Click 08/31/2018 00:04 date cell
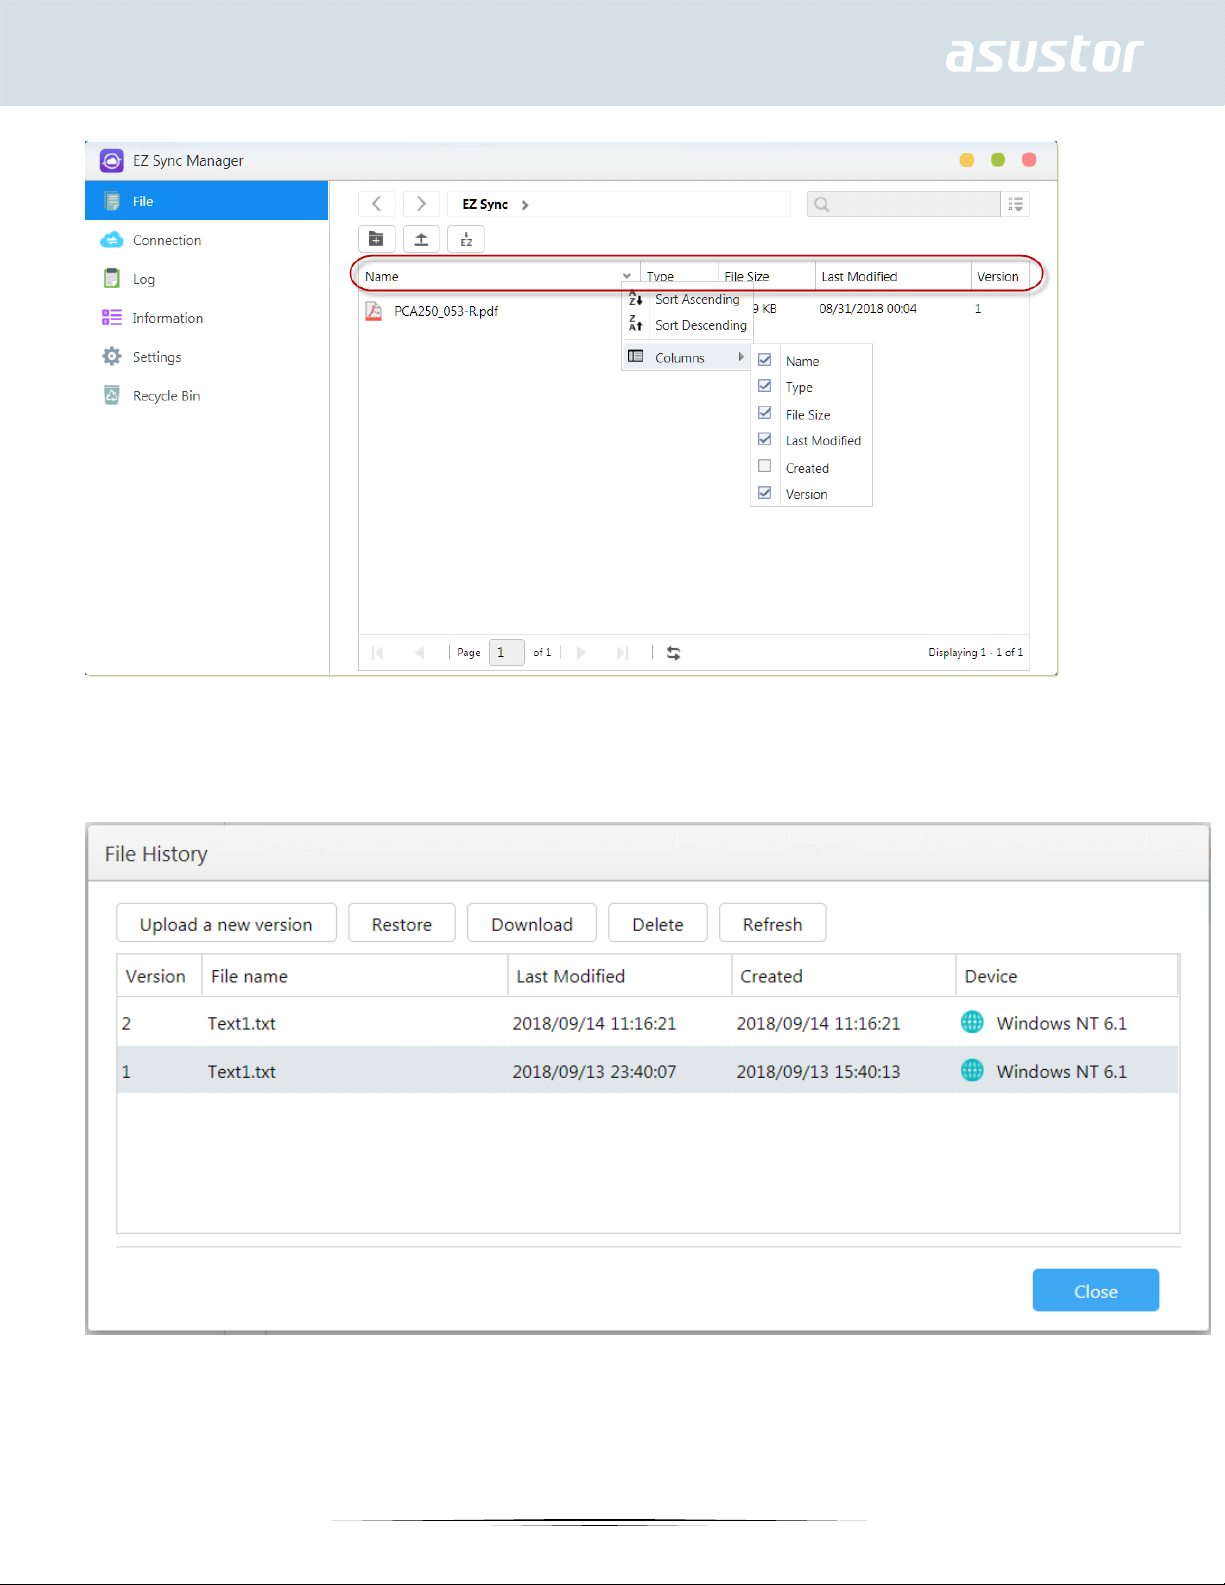The height and width of the screenshot is (1585, 1225). (x=868, y=309)
